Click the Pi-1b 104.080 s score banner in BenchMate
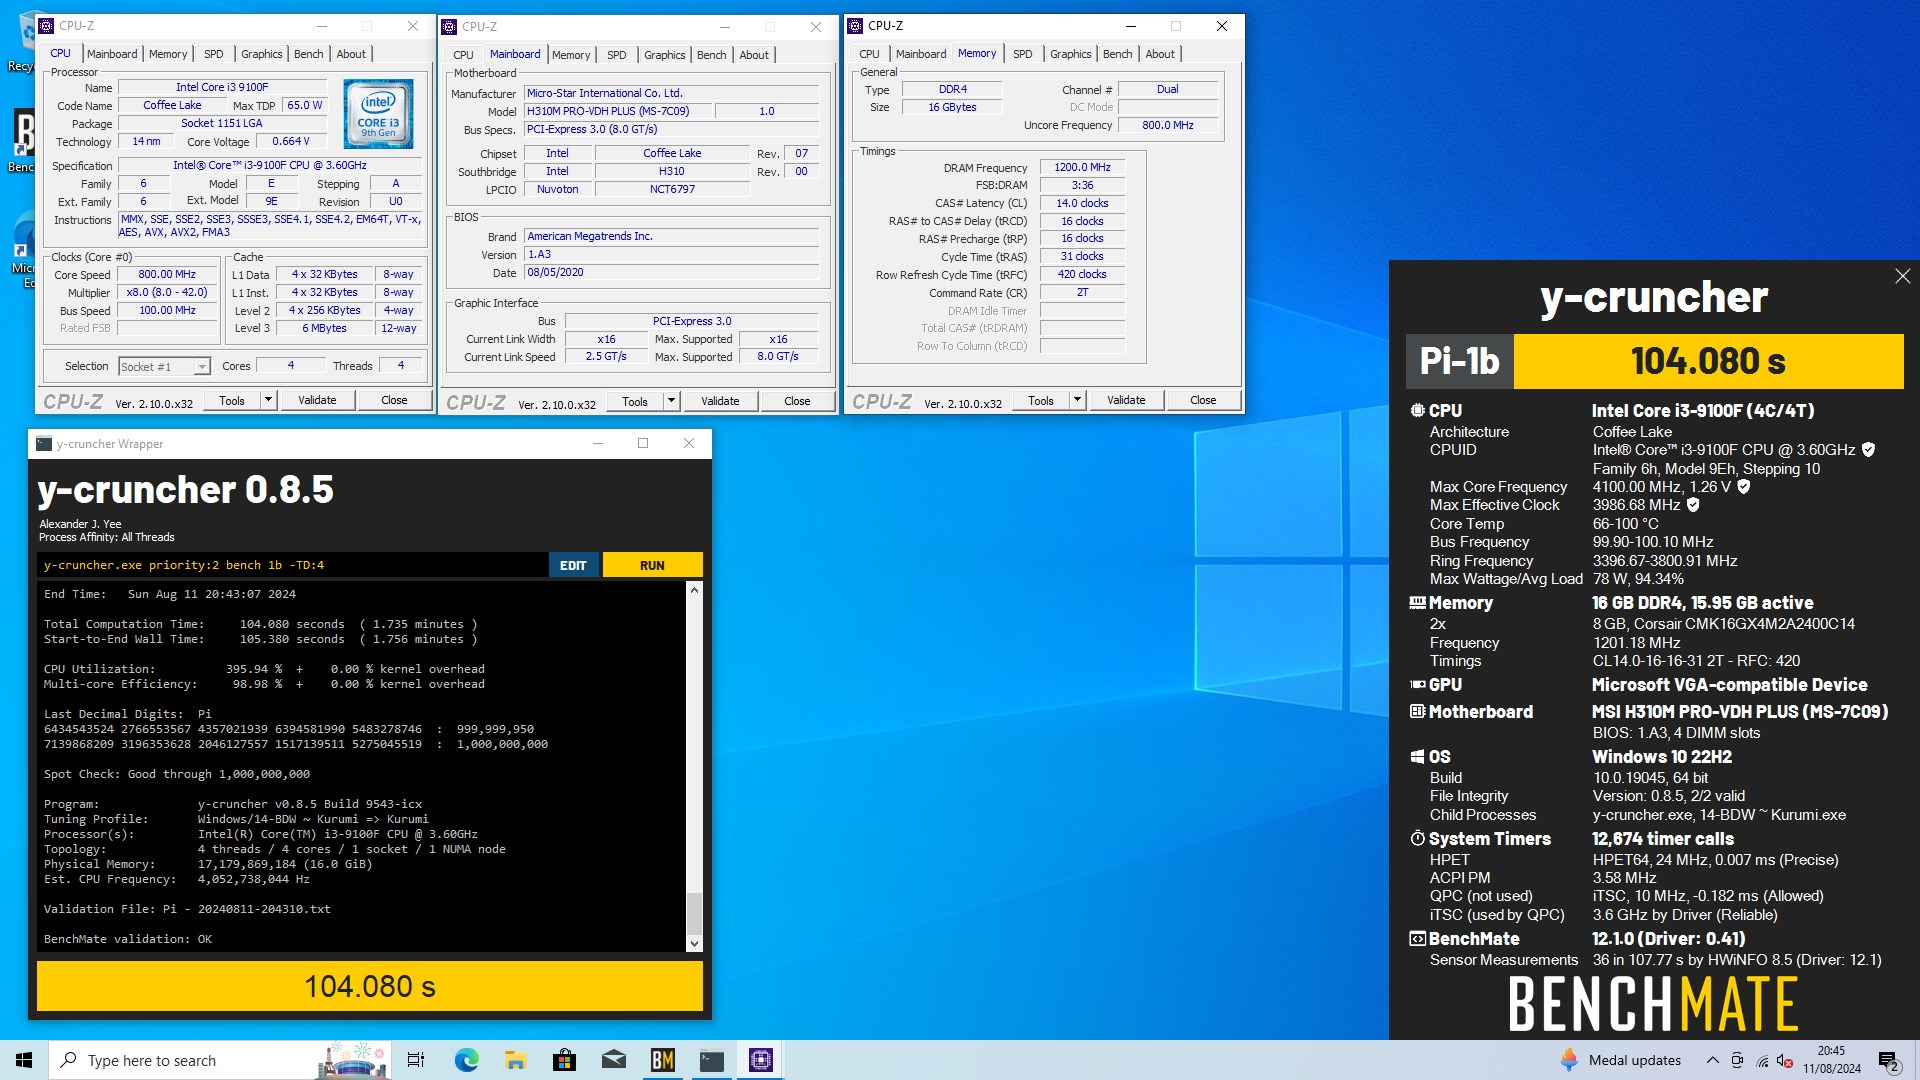Image resolution: width=1920 pixels, height=1080 pixels. [x=1655, y=361]
